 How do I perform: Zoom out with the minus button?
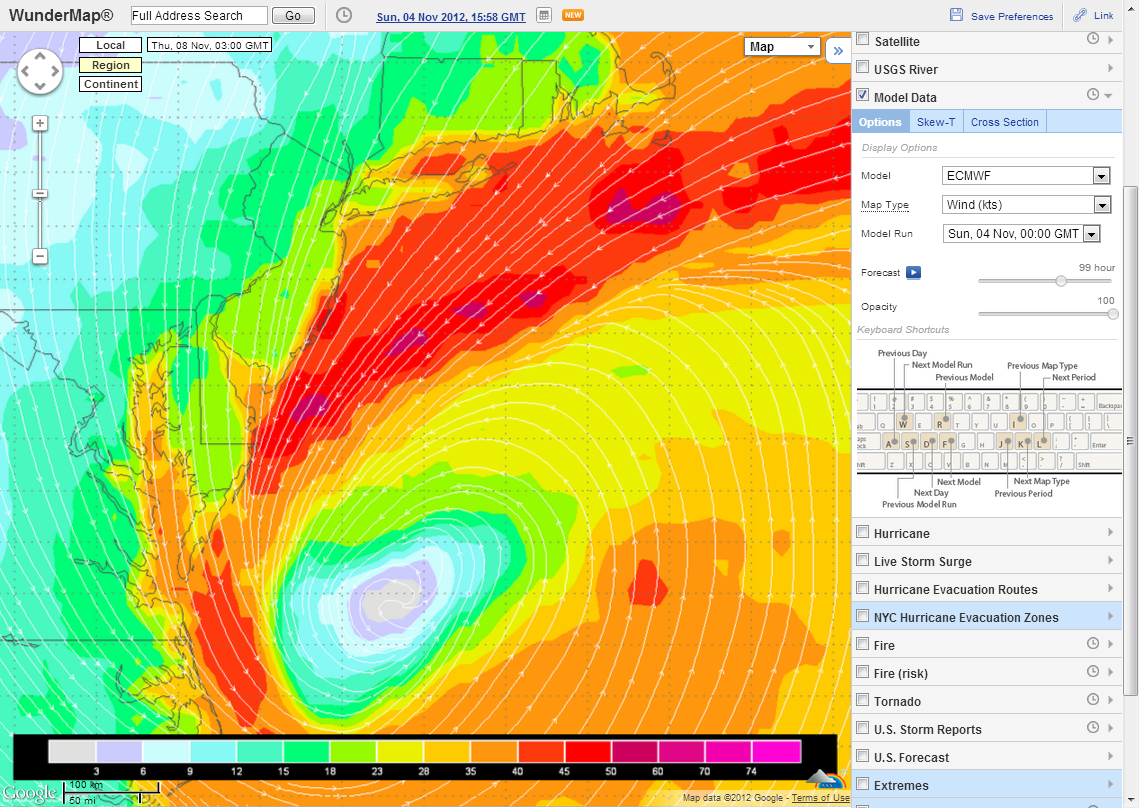click(40, 256)
